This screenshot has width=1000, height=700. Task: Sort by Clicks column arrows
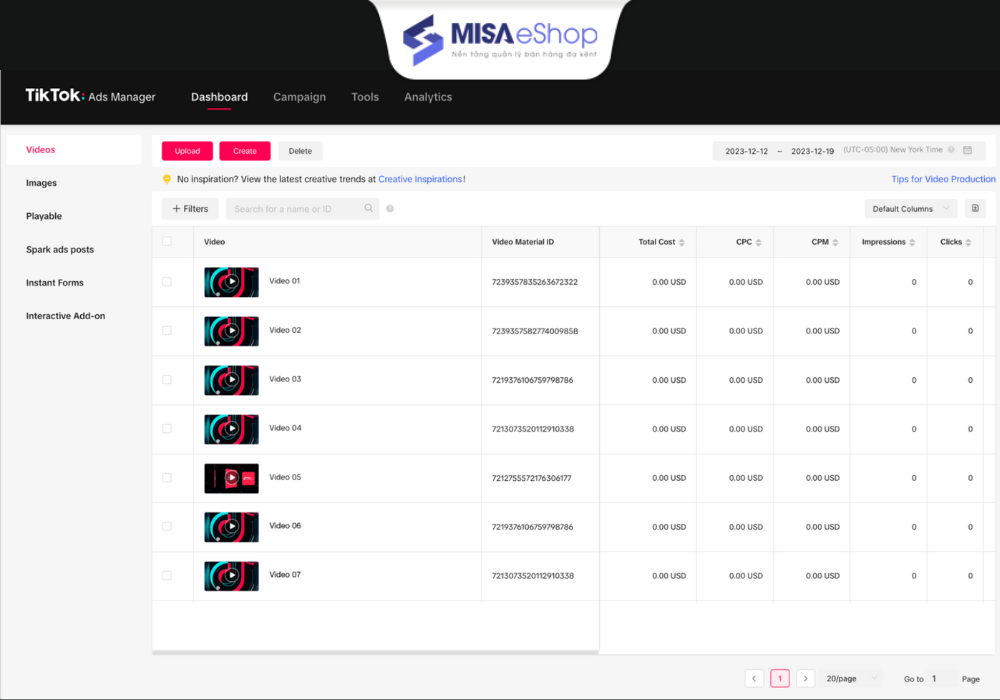point(968,242)
